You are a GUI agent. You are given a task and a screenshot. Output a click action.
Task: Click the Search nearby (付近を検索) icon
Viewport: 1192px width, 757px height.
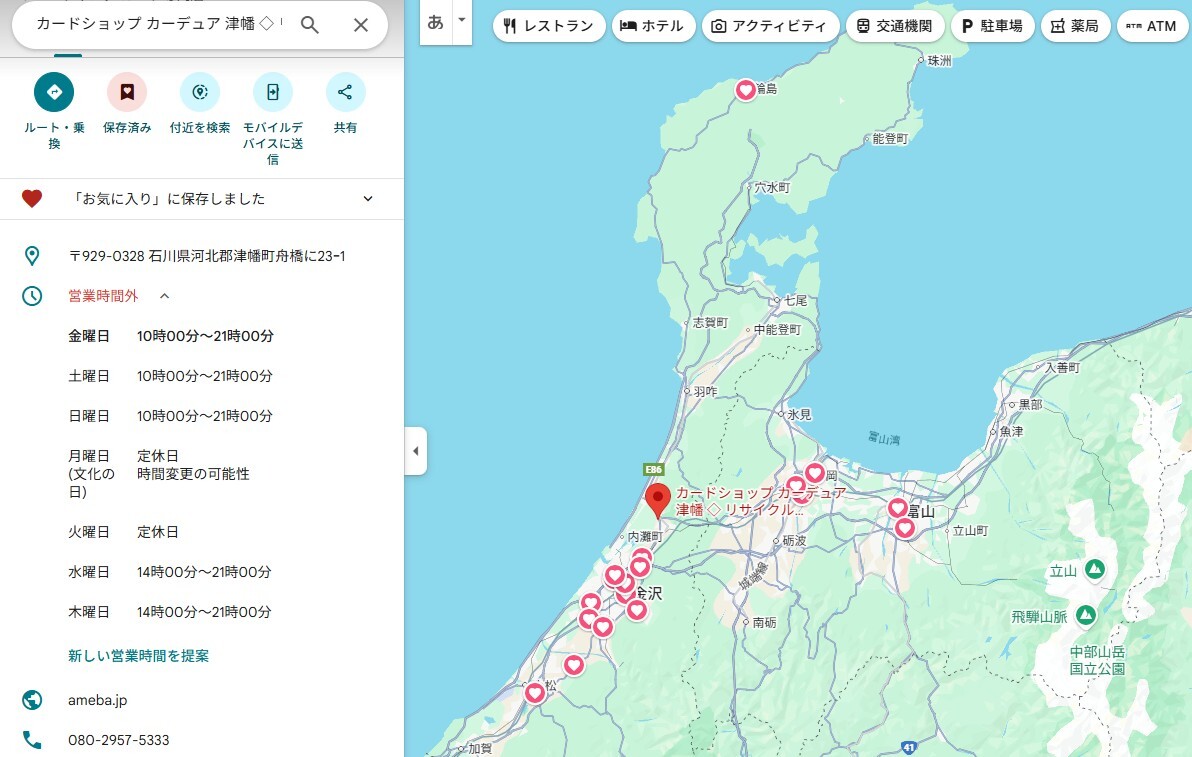pyautogui.click(x=199, y=92)
